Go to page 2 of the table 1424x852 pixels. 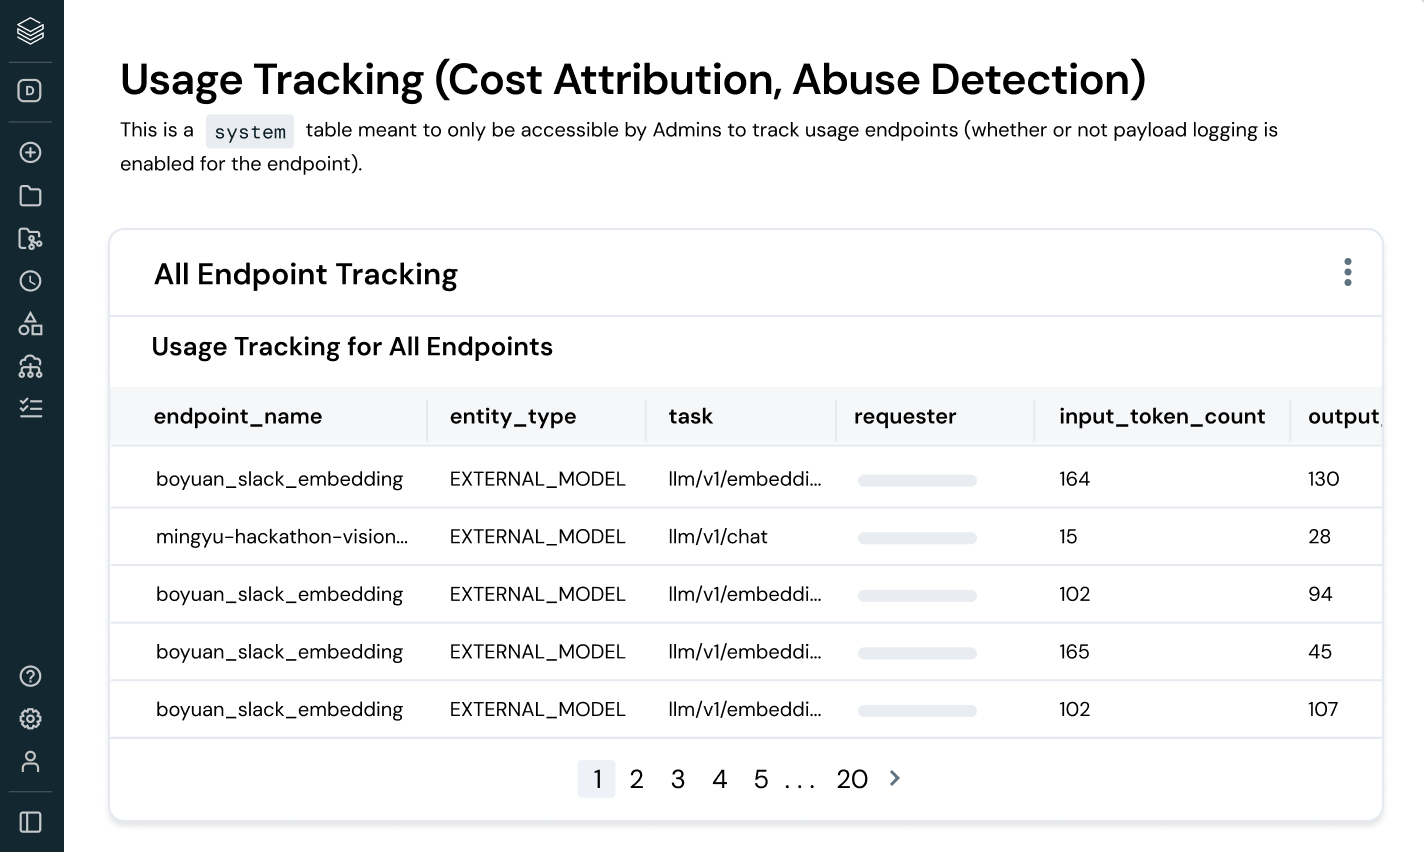tap(636, 779)
